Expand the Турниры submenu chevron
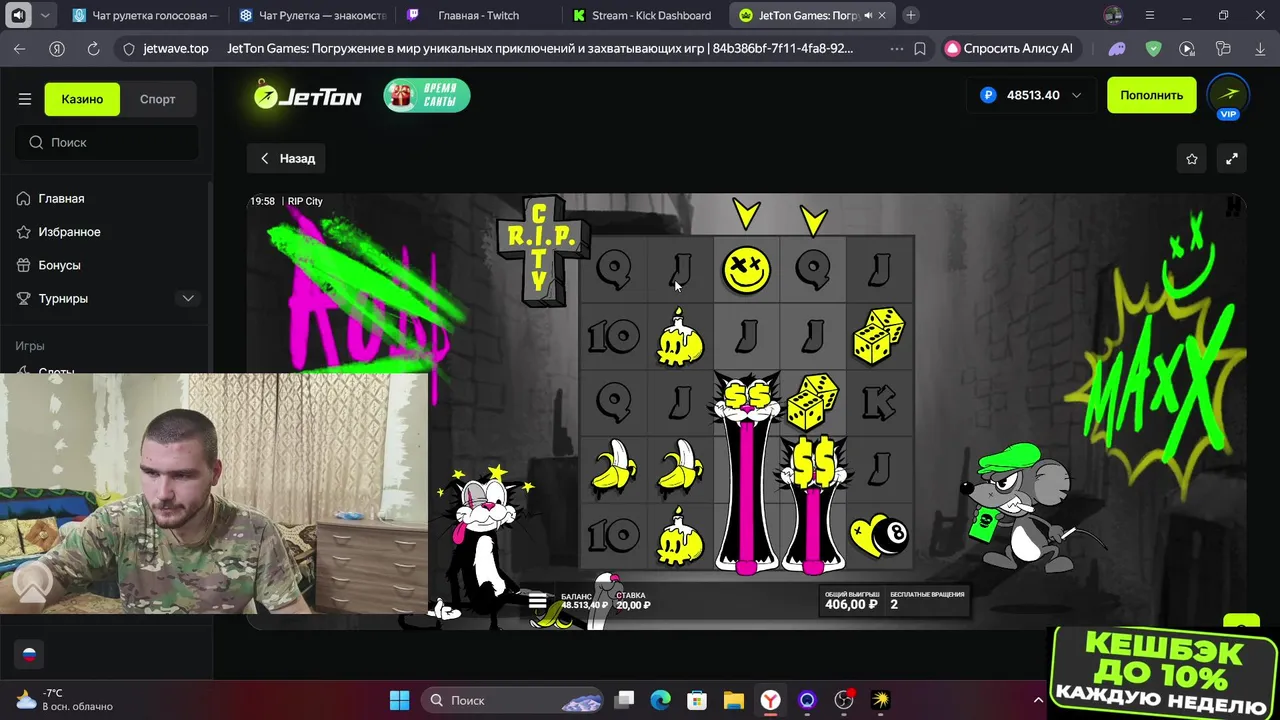The image size is (1280, 720). (x=188, y=298)
